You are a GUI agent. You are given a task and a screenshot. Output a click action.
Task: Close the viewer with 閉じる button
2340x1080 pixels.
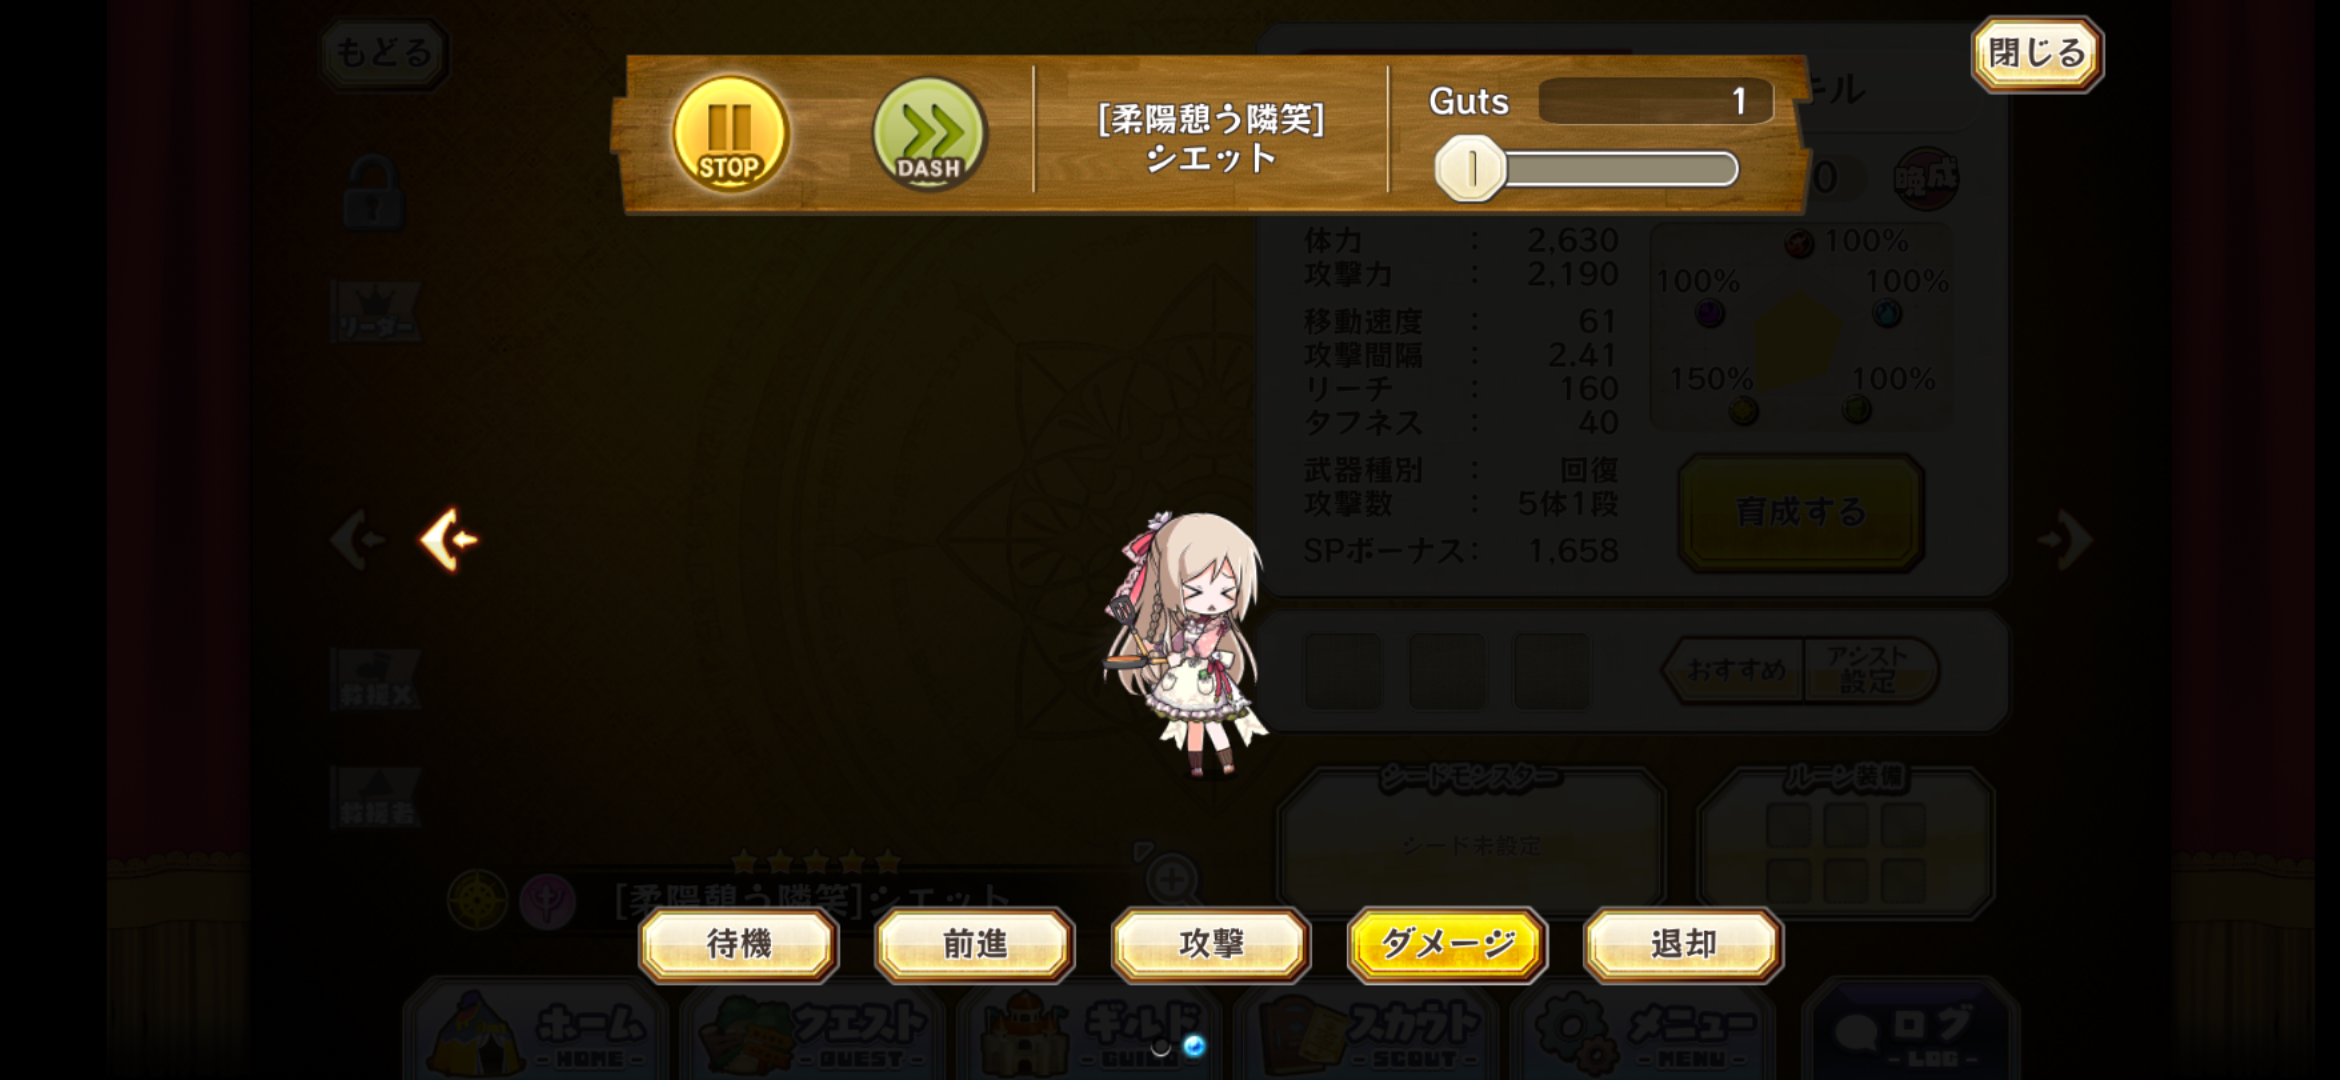2037,53
